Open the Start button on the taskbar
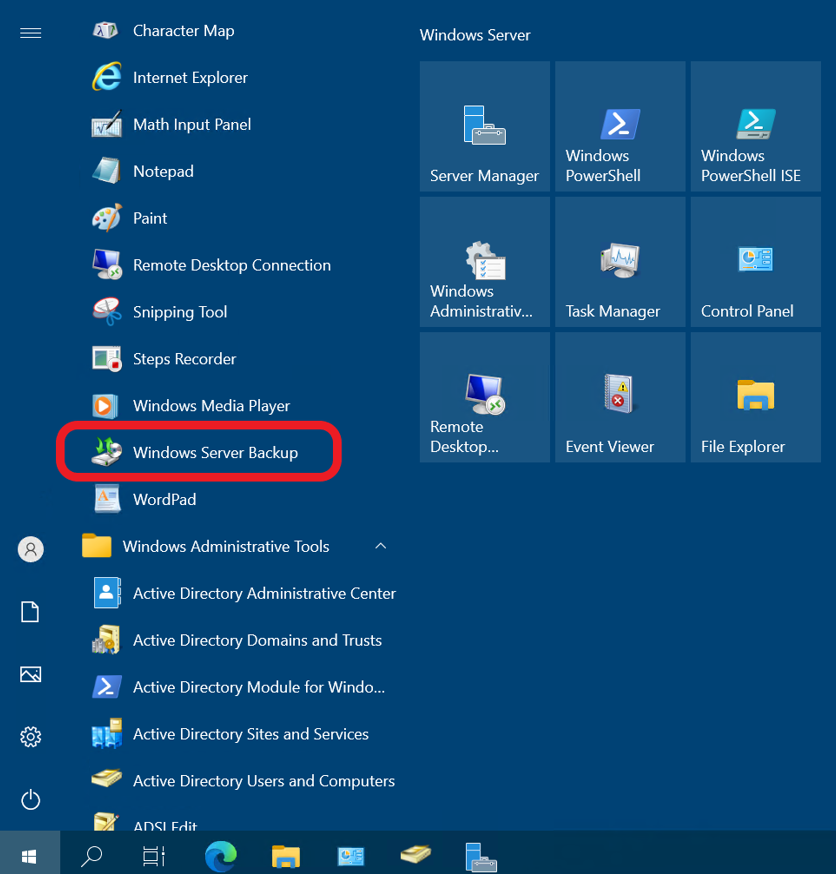 (30, 853)
